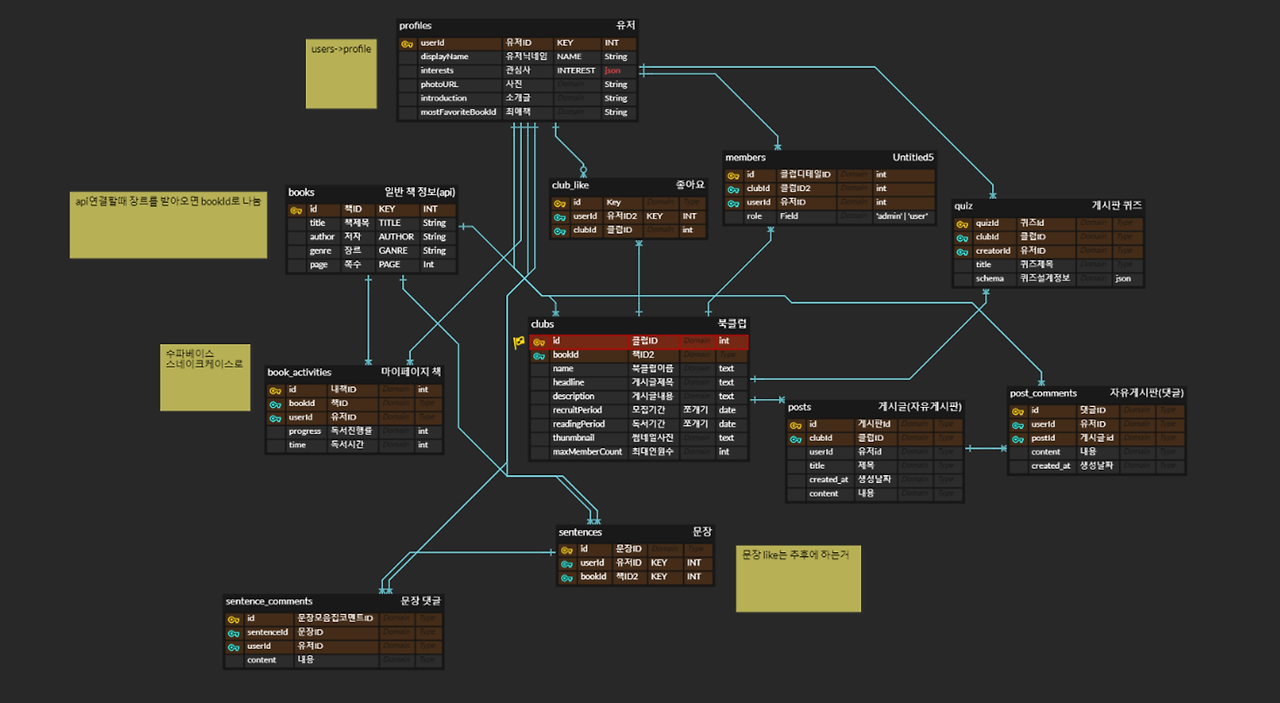The width and height of the screenshot is (1280, 703).
Task: Select the books table title
Action: point(302,192)
